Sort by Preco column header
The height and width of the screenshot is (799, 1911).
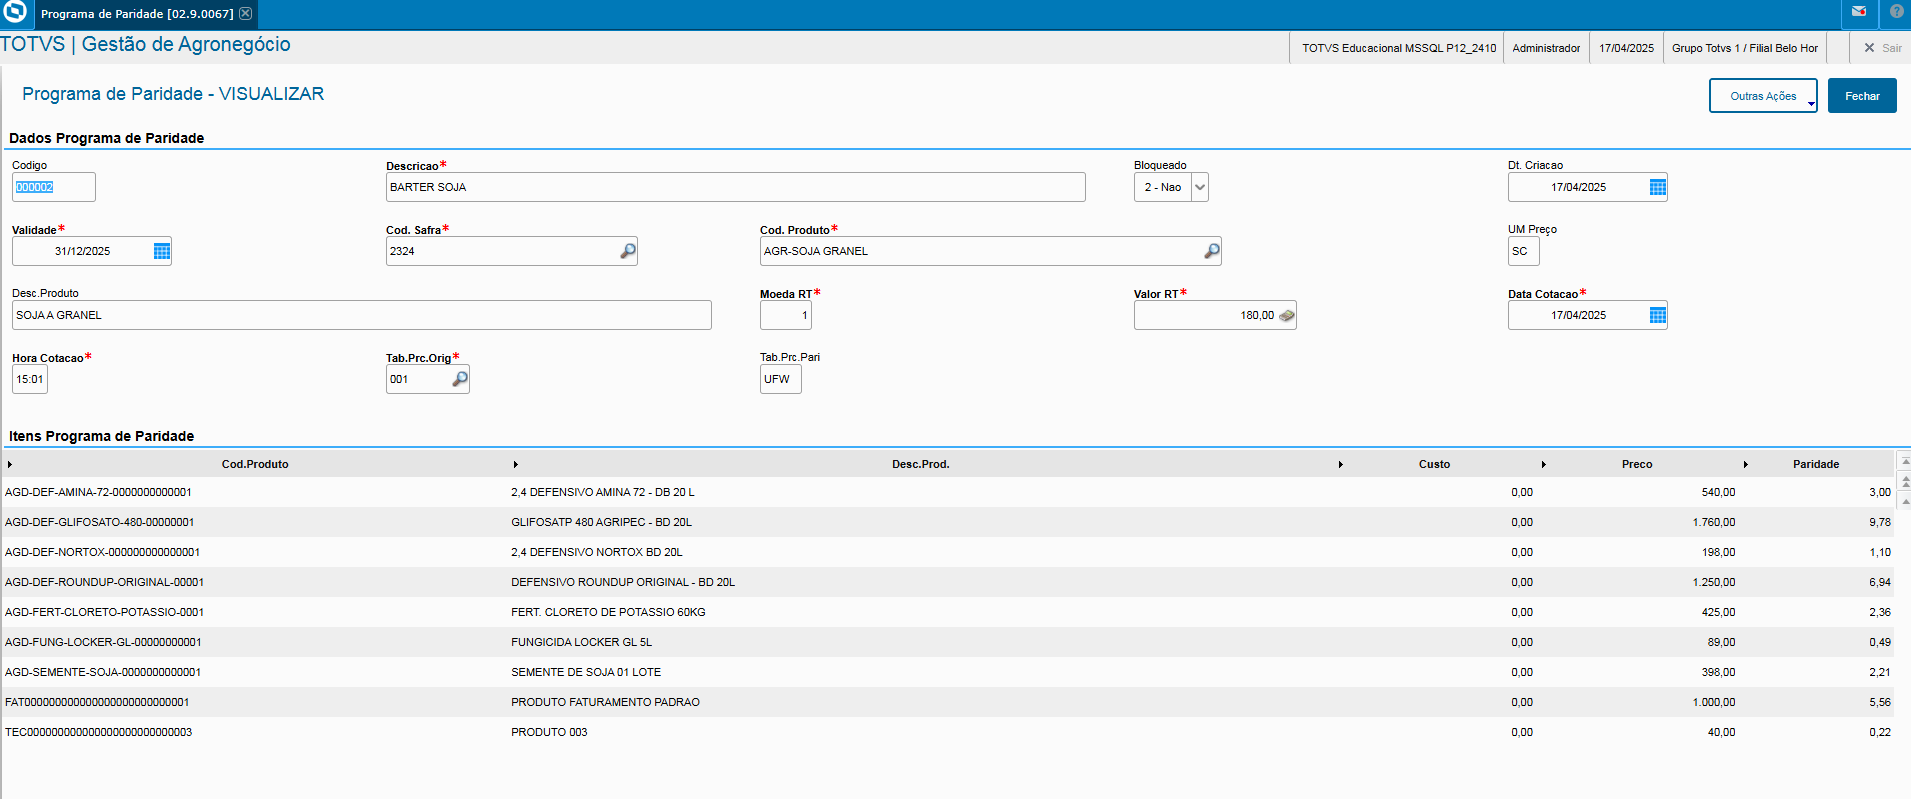click(1637, 464)
